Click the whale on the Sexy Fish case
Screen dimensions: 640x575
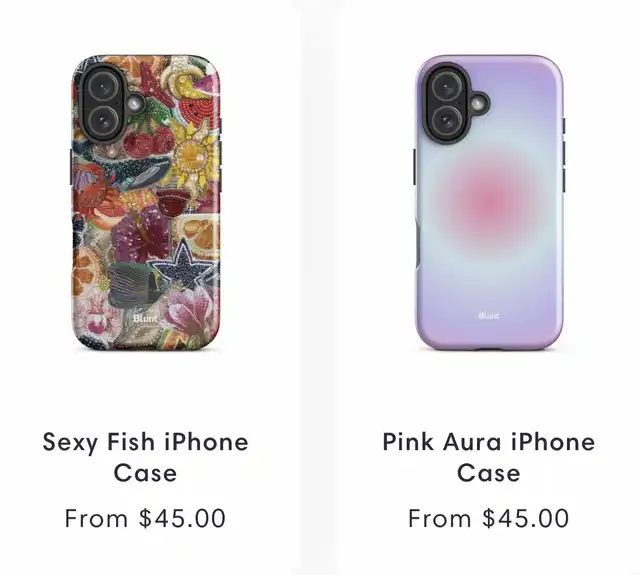coord(135,168)
